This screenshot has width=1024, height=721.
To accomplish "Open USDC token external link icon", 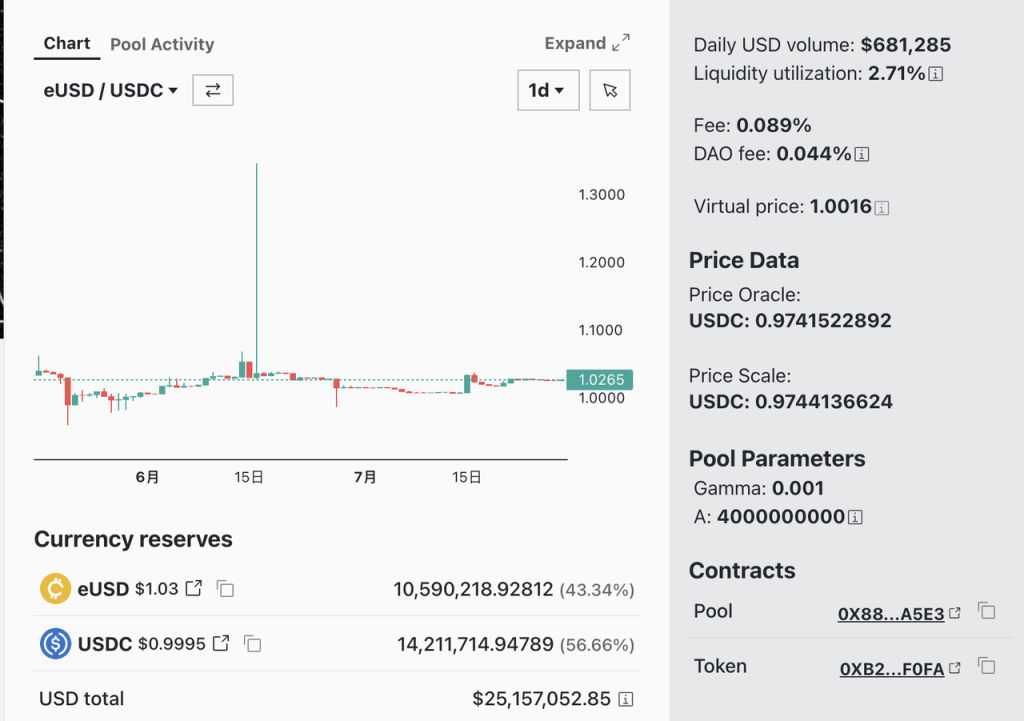I will [x=221, y=643].
